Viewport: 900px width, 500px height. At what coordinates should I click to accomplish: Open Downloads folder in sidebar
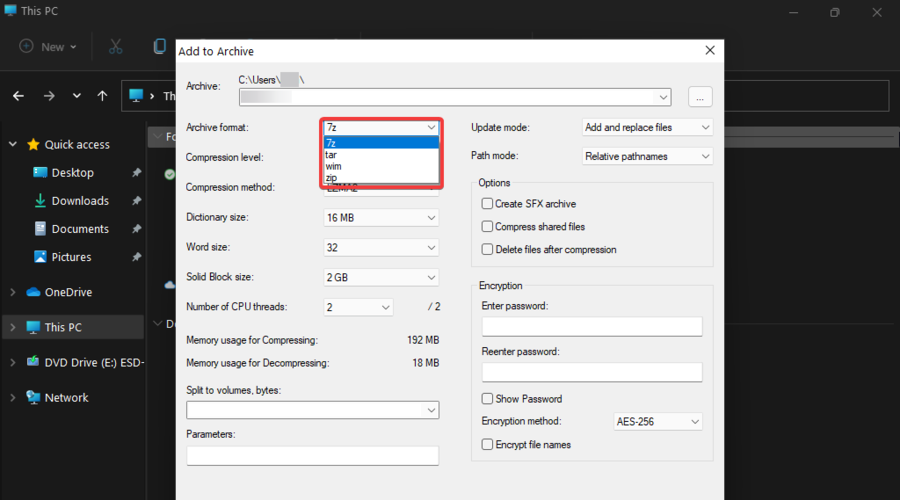(x=79, y=201)
